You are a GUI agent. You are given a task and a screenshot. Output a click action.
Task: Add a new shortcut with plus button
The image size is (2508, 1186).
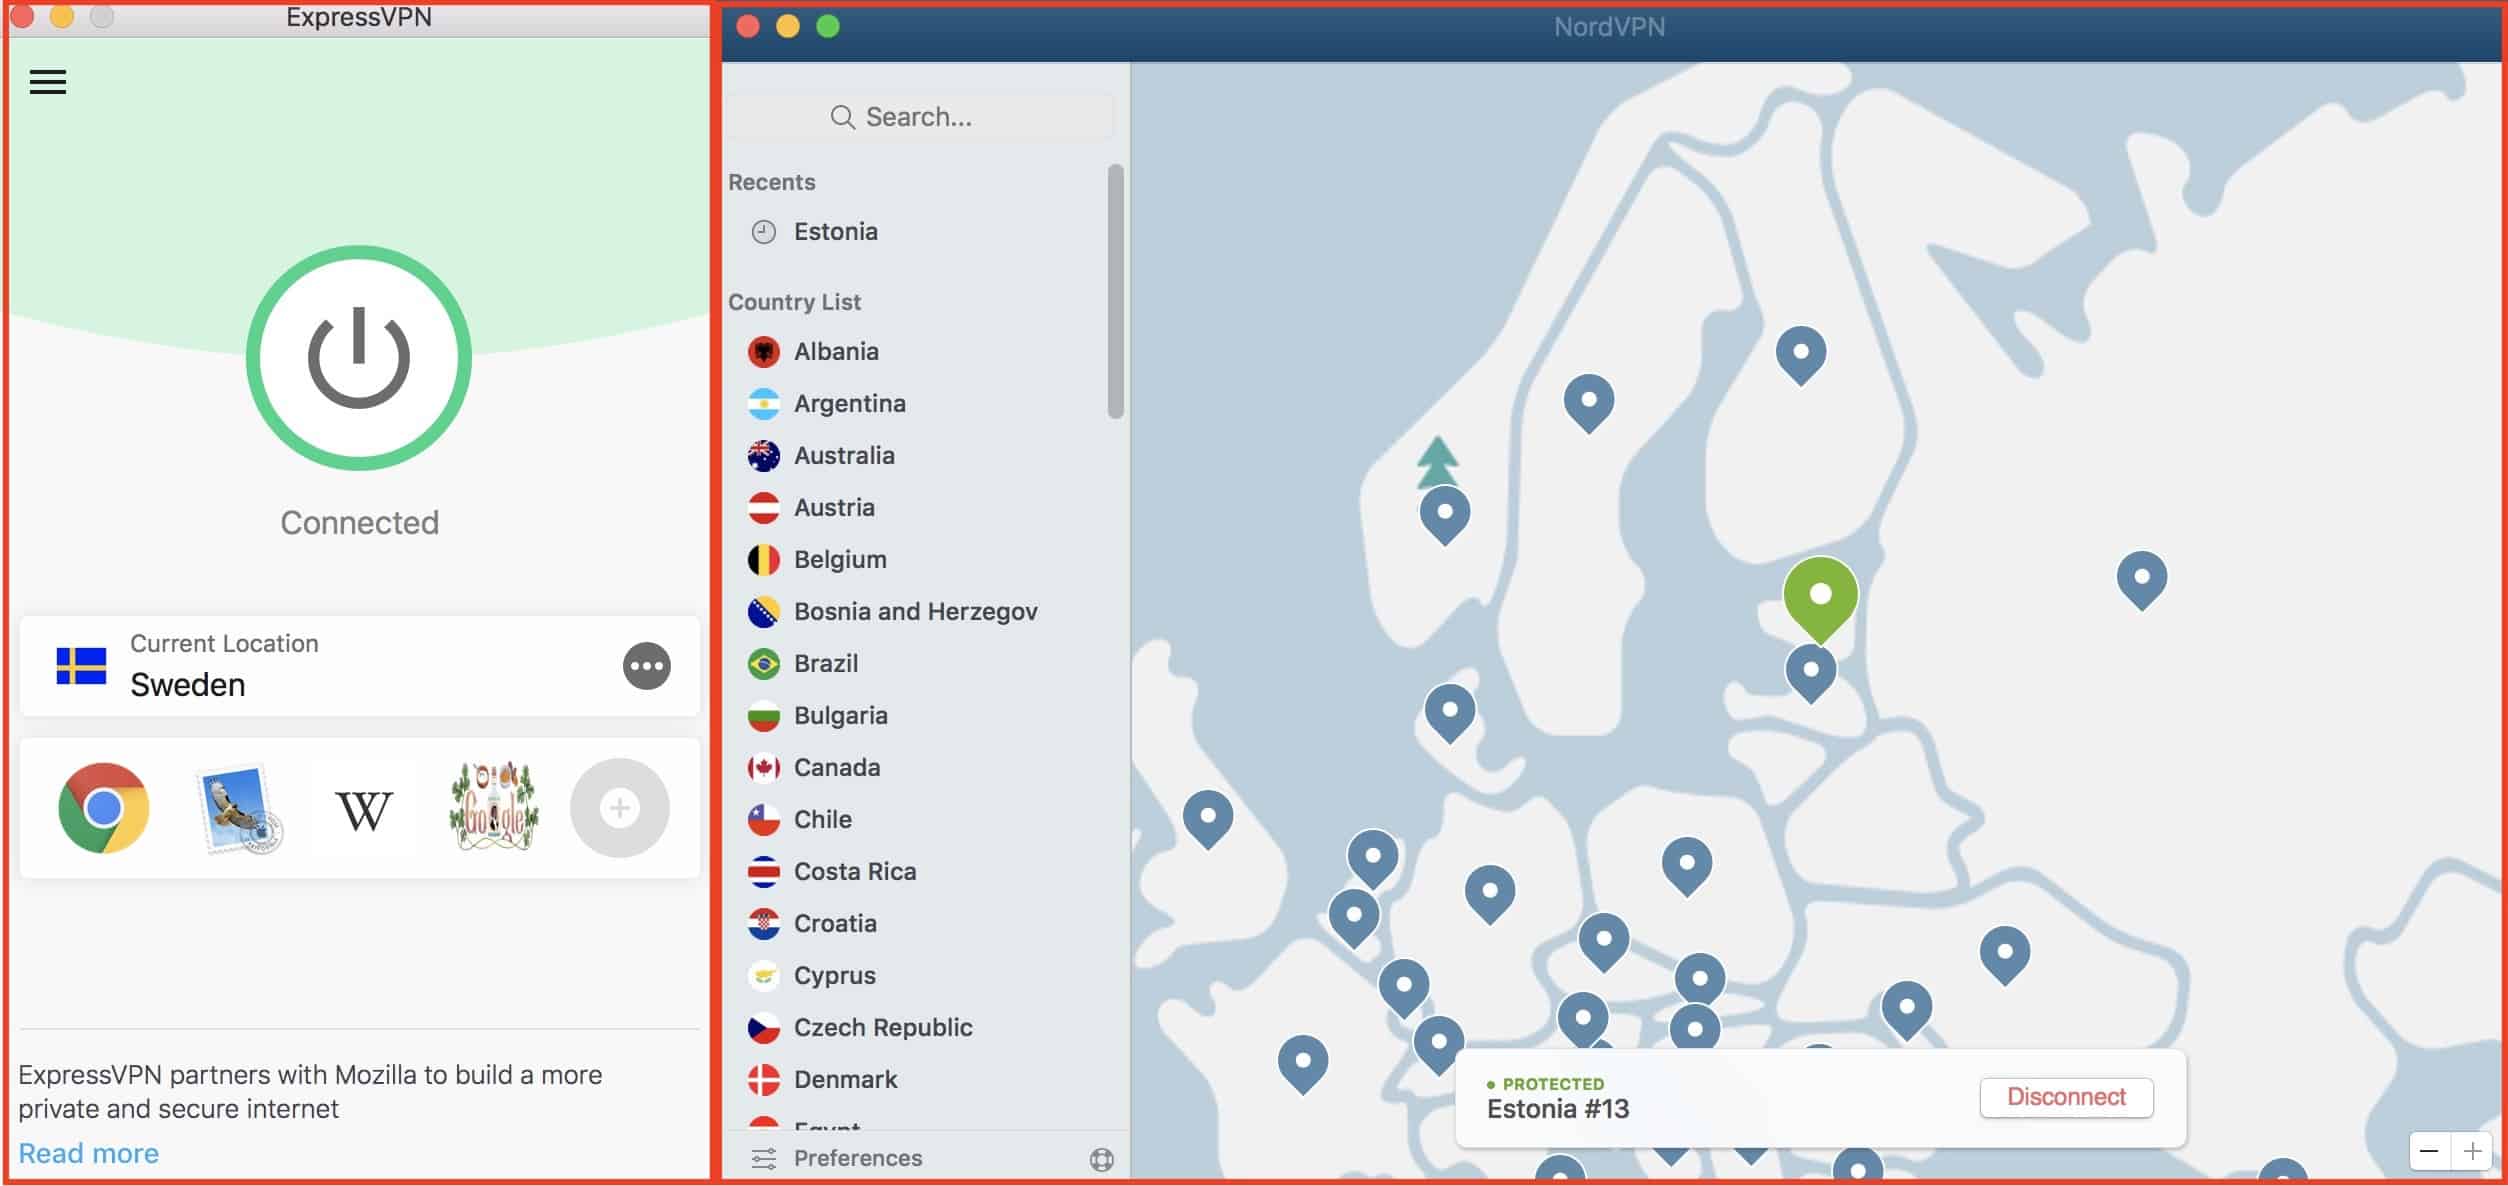pos(620,808)
